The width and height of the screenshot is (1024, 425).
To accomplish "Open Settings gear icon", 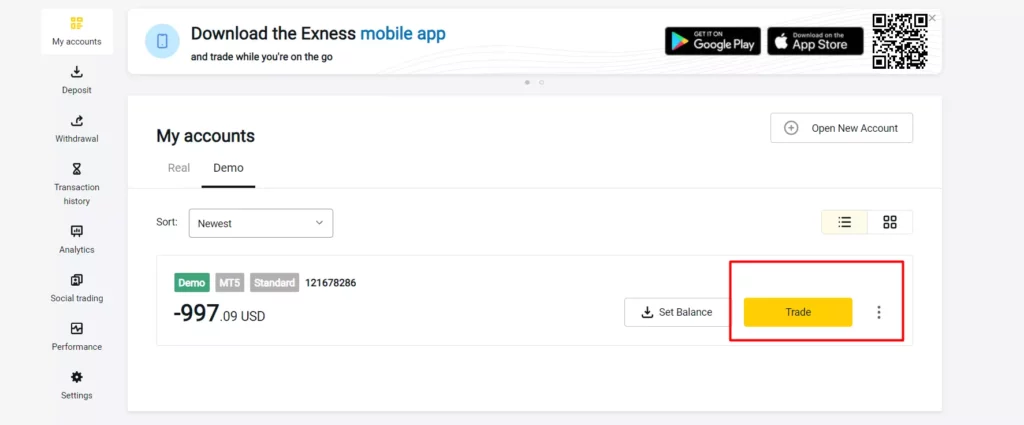I will (77, 377).
